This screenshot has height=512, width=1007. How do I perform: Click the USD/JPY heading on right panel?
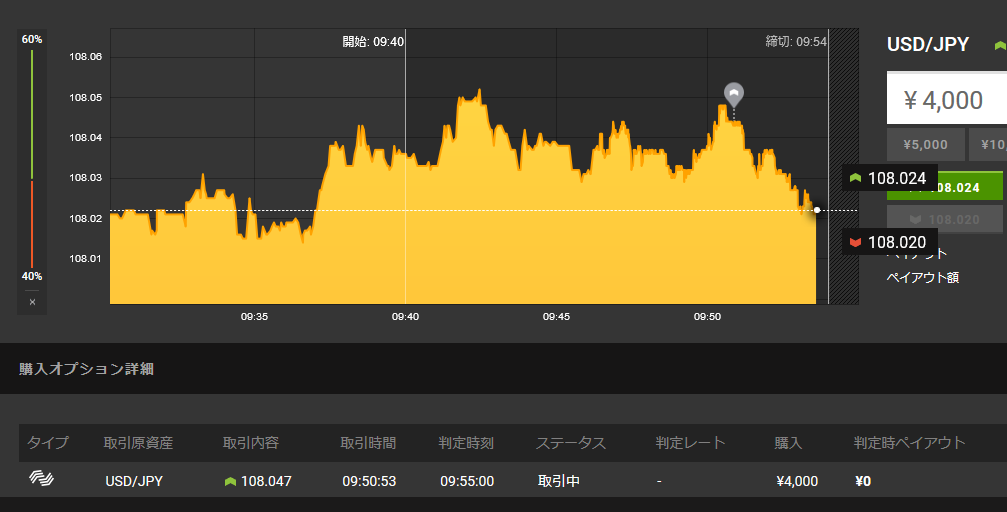tap(928, 44)
